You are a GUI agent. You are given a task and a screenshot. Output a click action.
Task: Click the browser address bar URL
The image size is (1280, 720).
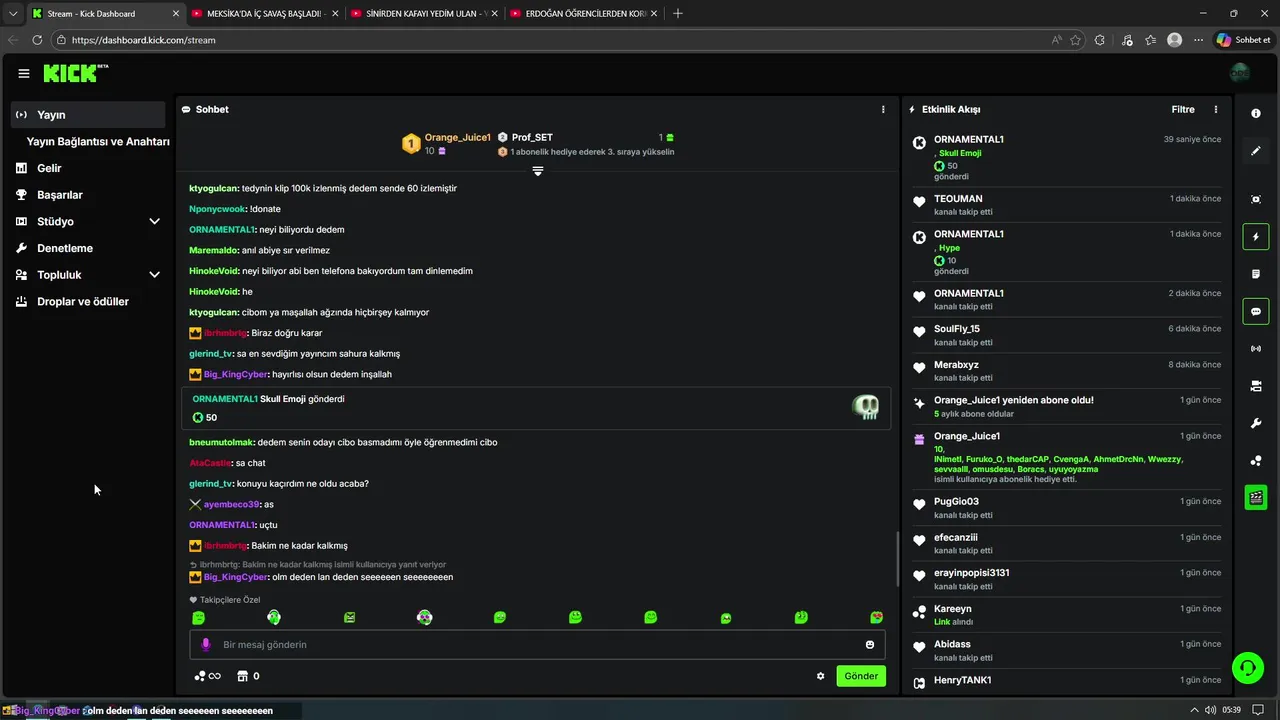tap(144, 40)
